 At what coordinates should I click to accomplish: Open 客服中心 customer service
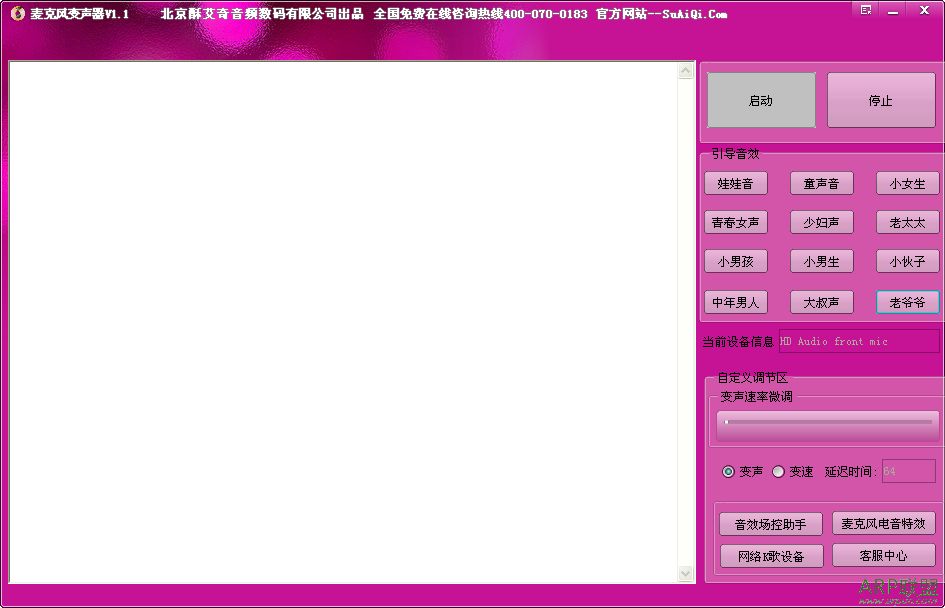[883, 555]
